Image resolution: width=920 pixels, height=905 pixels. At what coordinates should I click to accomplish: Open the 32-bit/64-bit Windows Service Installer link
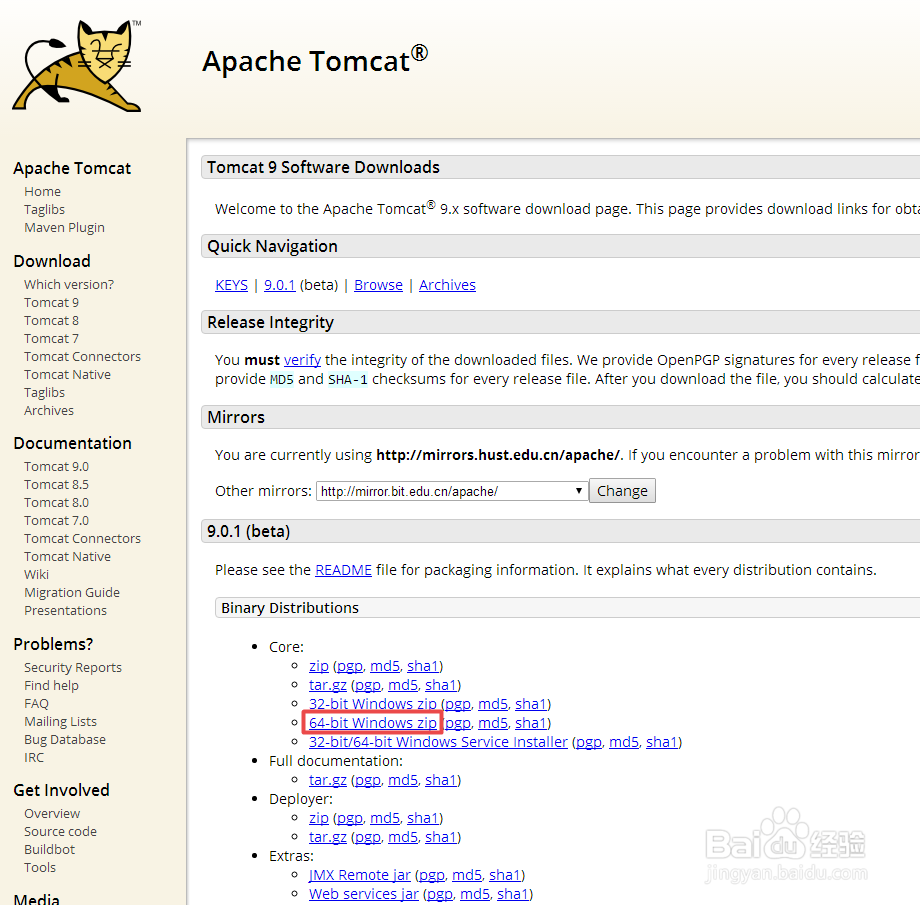tap(437, 741)
